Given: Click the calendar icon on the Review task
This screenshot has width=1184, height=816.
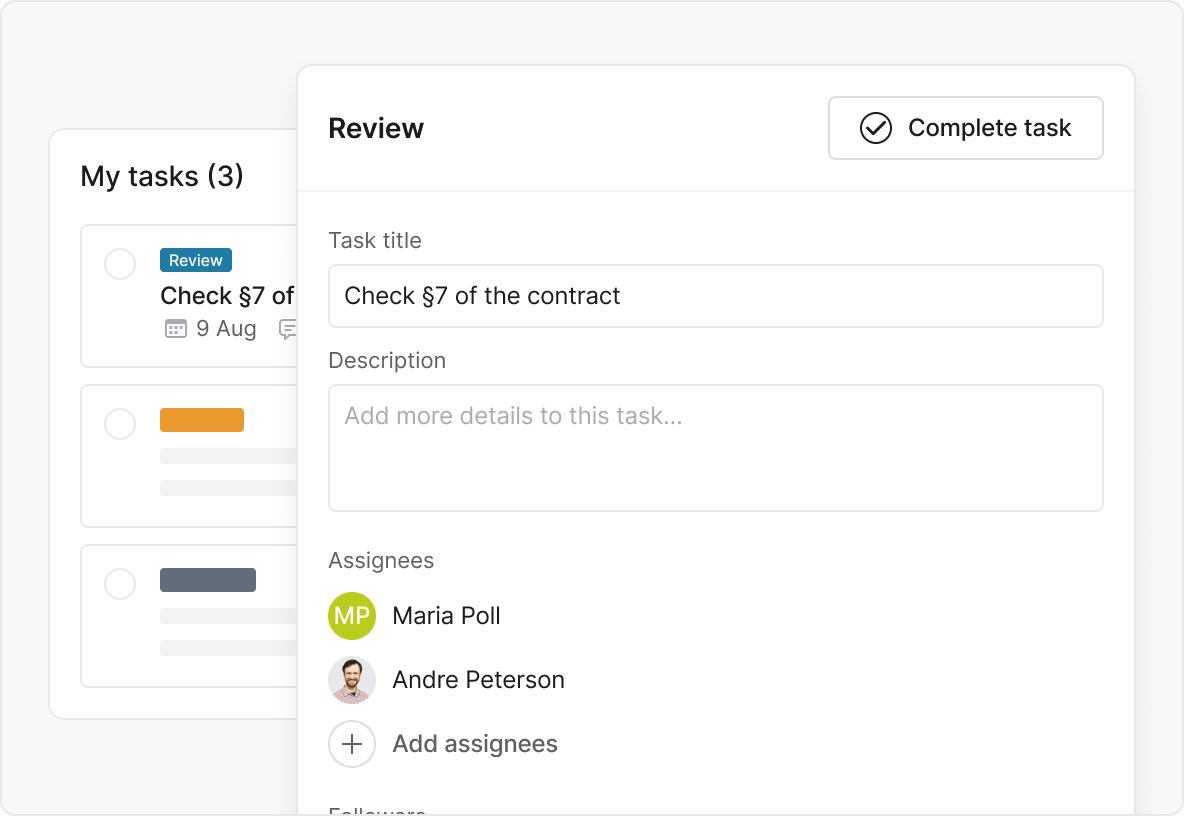Looking at the screenshot, I should (176, 329).
